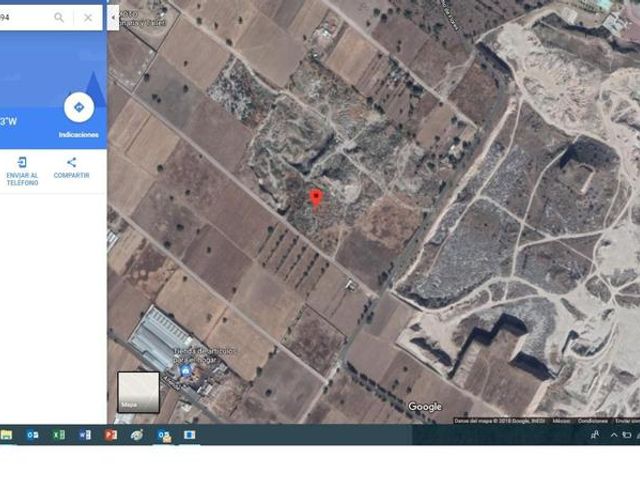Click the Indicaciones label
640x480 pixels.
pyautogui.click(x=78, y=135)
